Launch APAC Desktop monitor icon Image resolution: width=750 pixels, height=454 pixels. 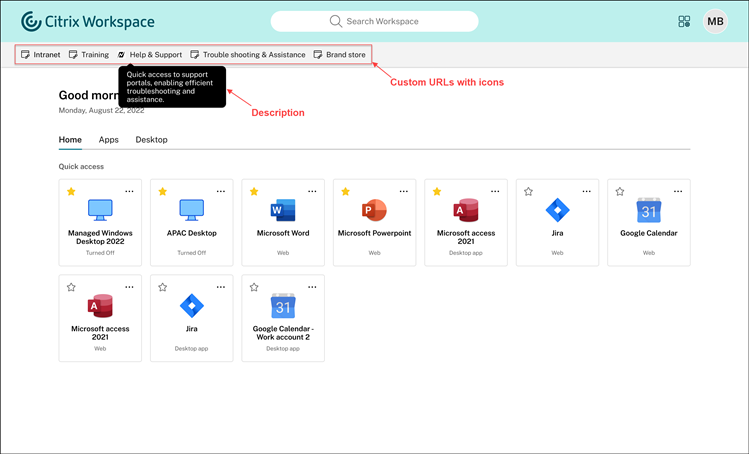(x=192, y=210)
